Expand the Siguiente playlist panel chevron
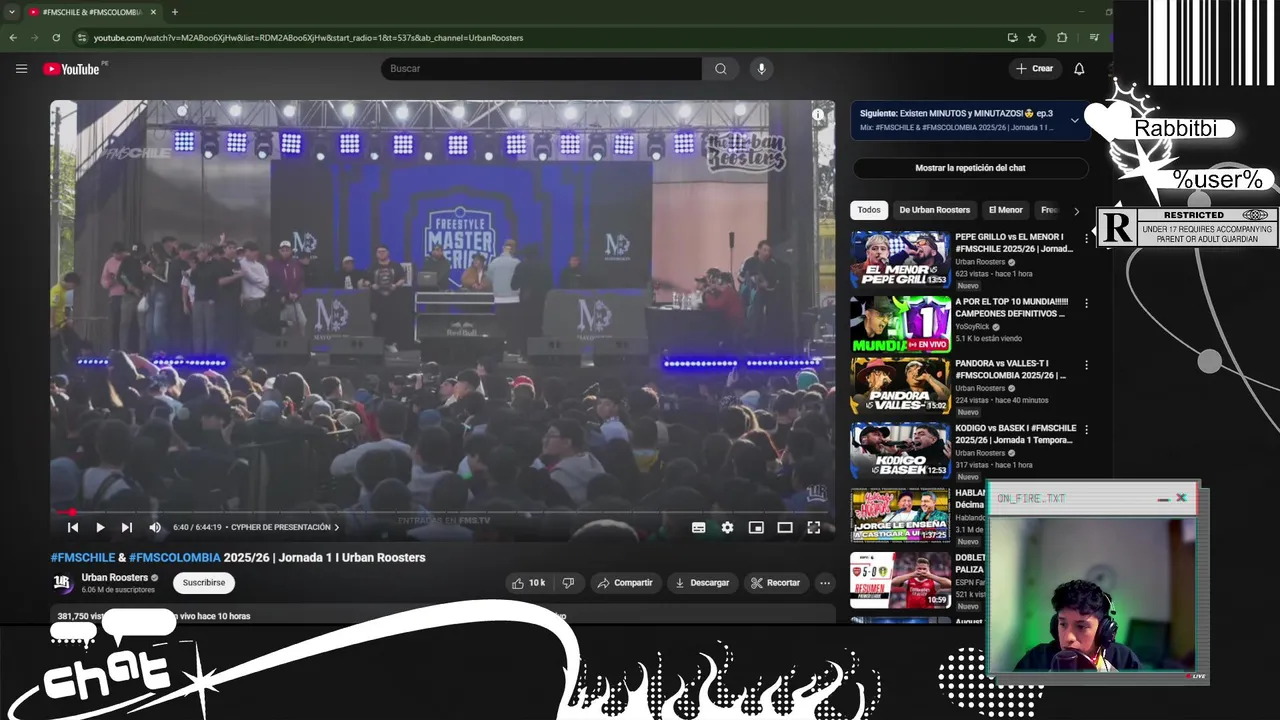The height and width of the screenshot is (720, 1280). (x=1075, y=120)
